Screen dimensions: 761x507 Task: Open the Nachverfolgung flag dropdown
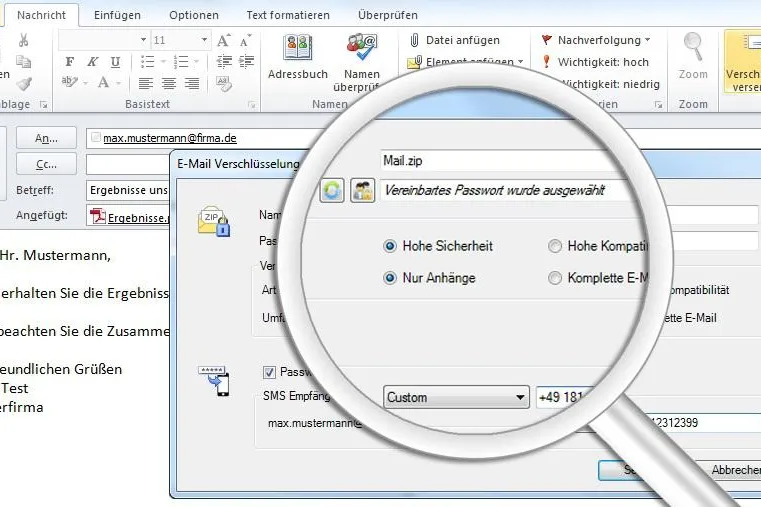(x=595, y=40)
